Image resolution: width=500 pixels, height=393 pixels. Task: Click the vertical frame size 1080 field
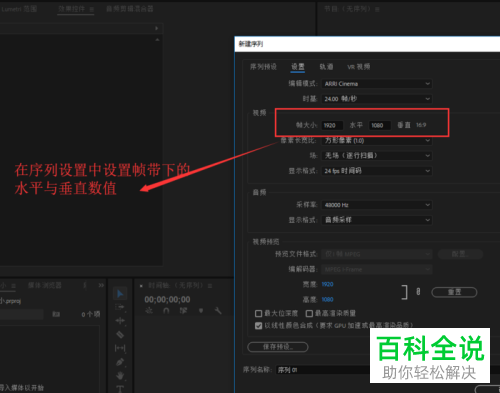tap(380, 125)
